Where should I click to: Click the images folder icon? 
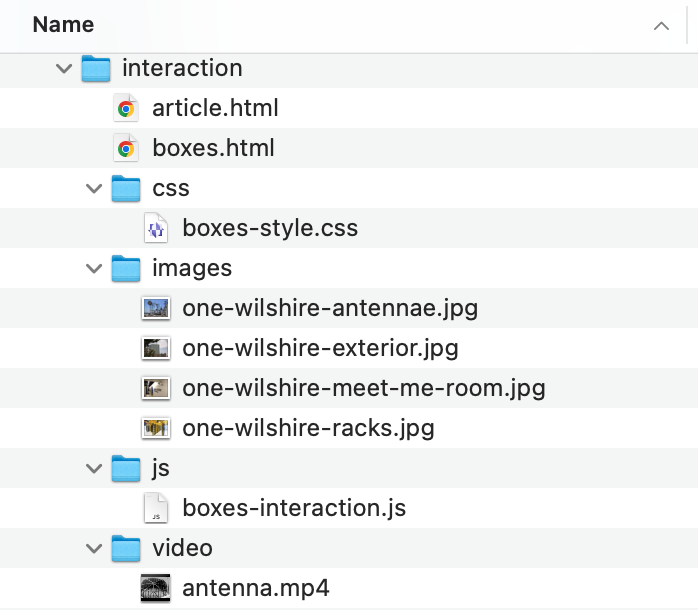coord(126,268)
